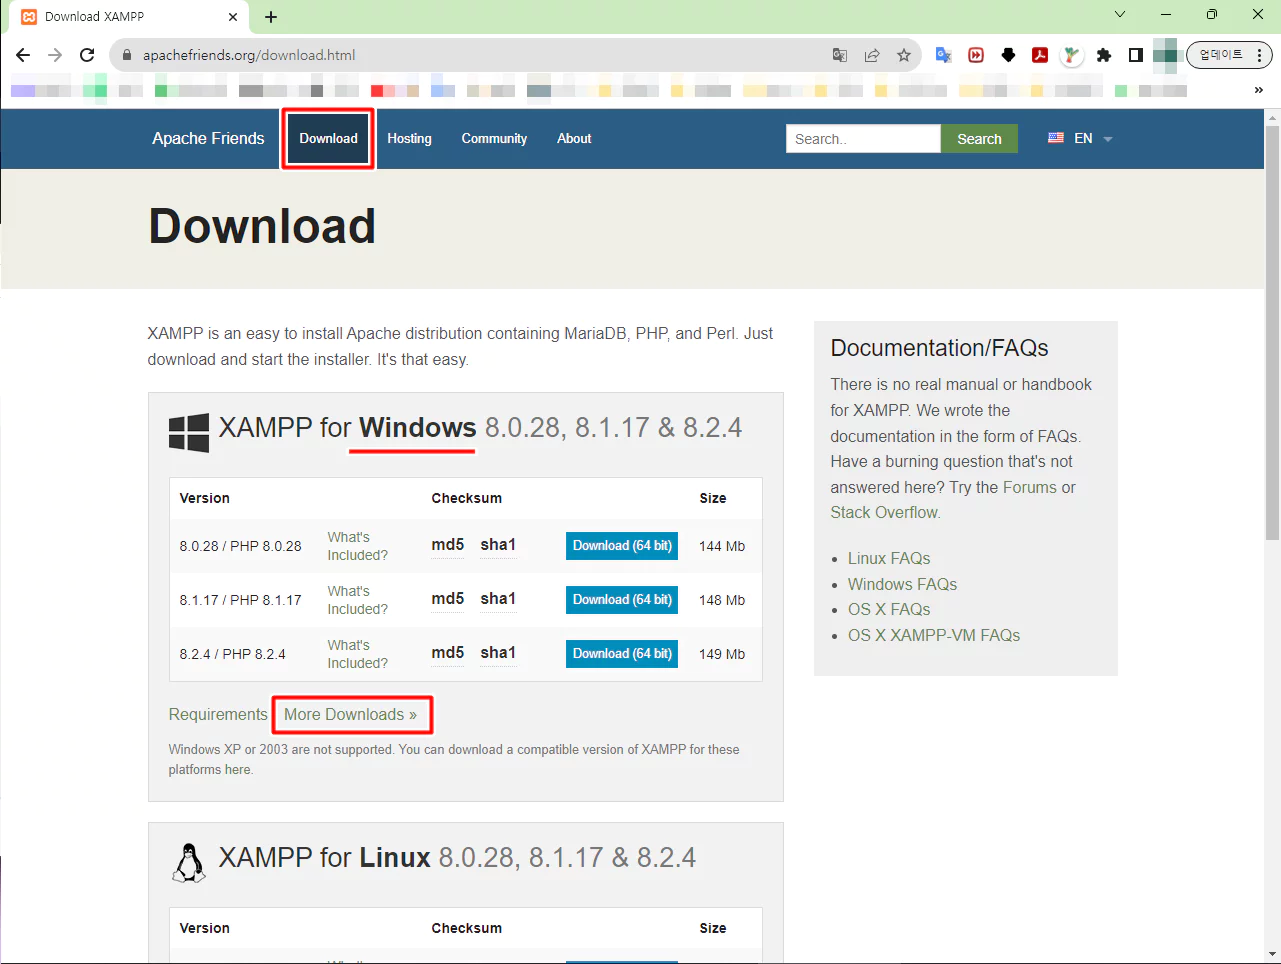Show md5 checksum for 8.0.28
This screenshot has width=1281, height=964.
coord(448,545)
